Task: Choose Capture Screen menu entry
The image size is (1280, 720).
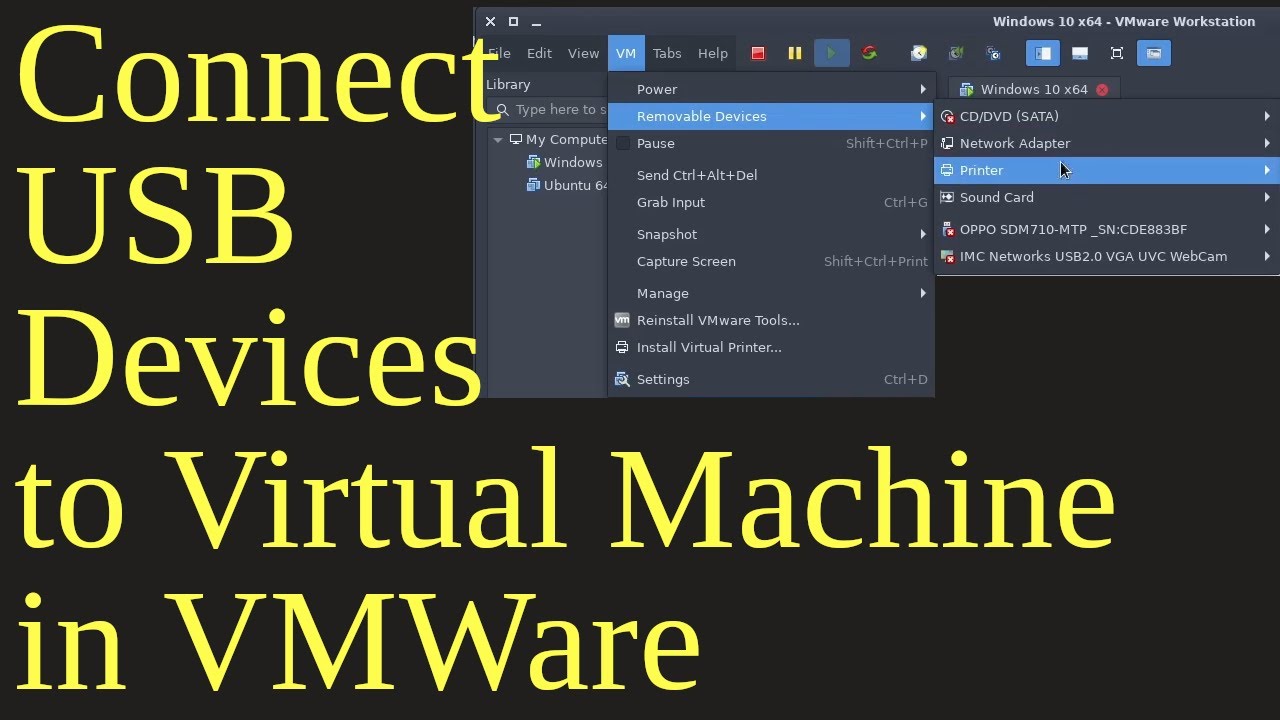Action: (x=771, y=261)
